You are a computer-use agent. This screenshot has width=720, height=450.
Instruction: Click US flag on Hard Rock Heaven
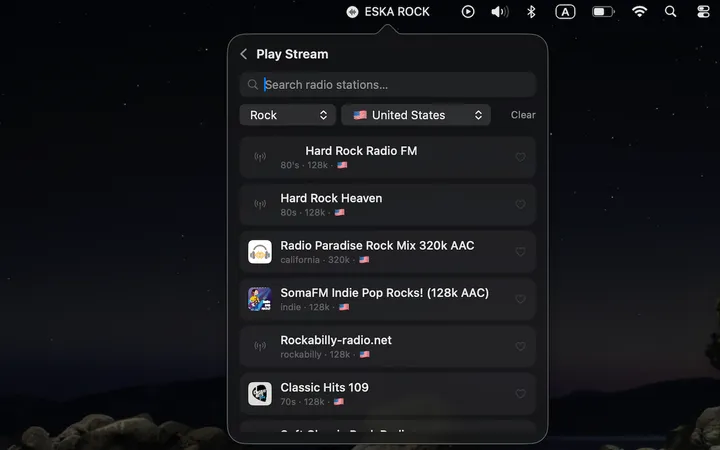339,213
